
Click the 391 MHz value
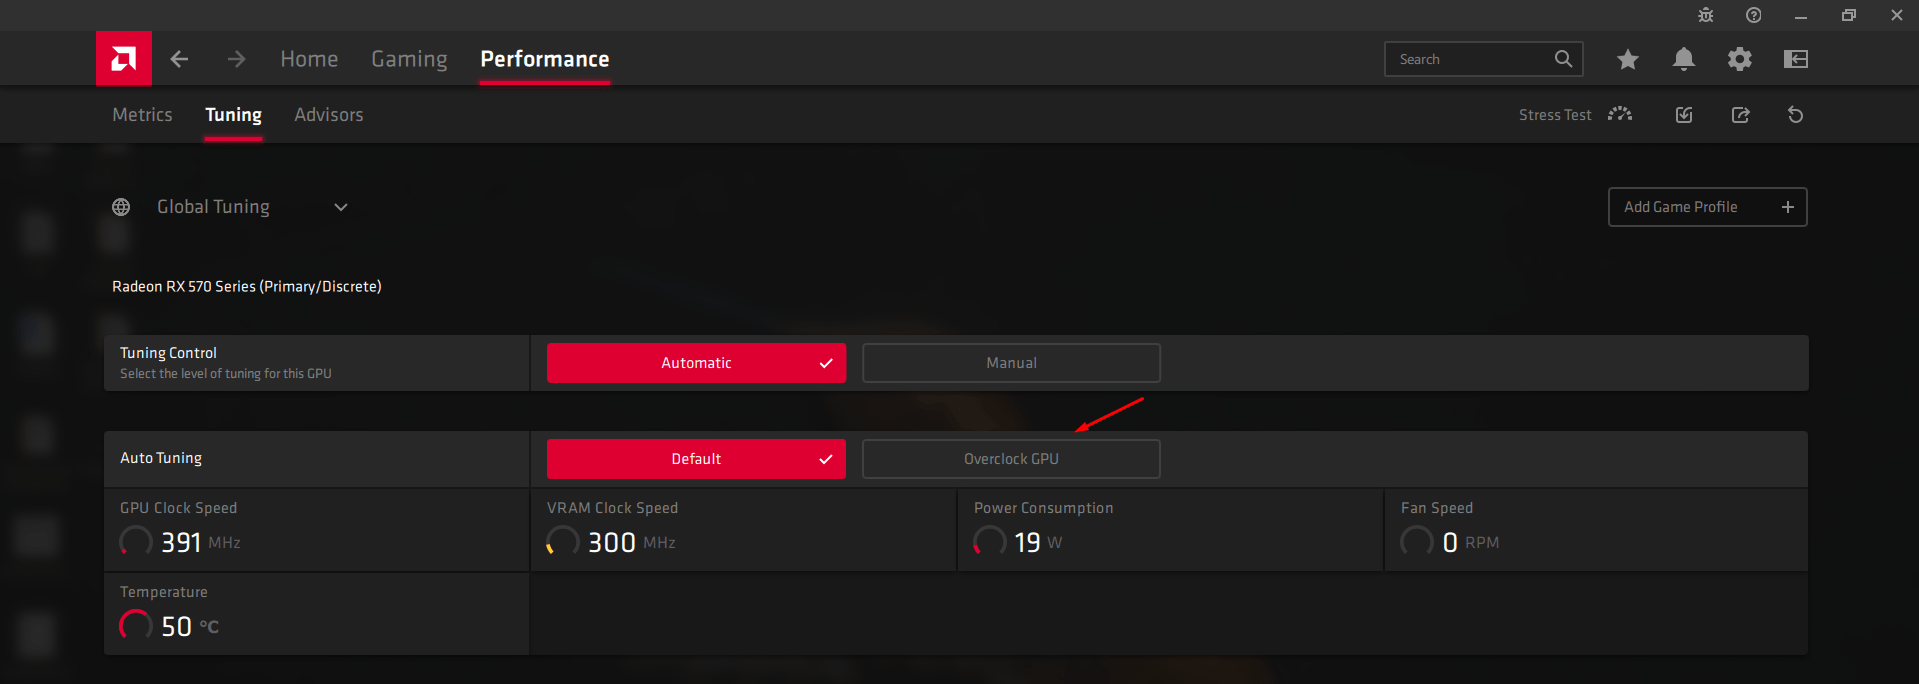(201, 542)
